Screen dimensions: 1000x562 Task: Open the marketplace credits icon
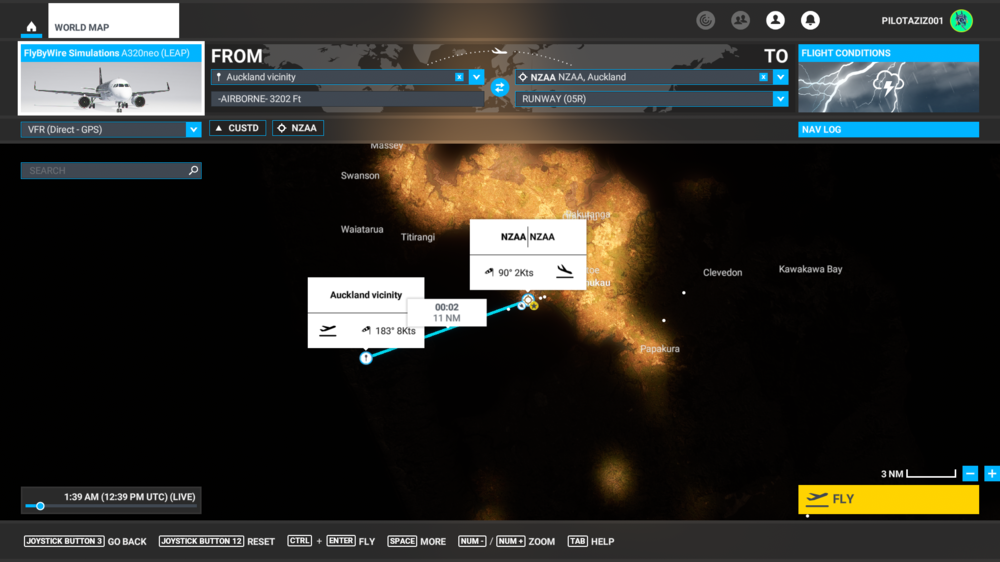click(705, 20)
